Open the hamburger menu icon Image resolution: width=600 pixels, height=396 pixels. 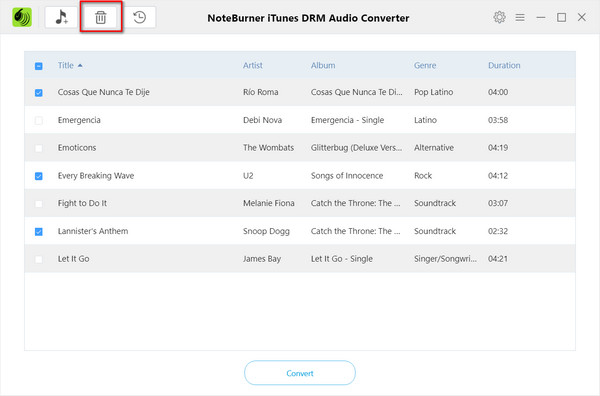coord(520,18)
